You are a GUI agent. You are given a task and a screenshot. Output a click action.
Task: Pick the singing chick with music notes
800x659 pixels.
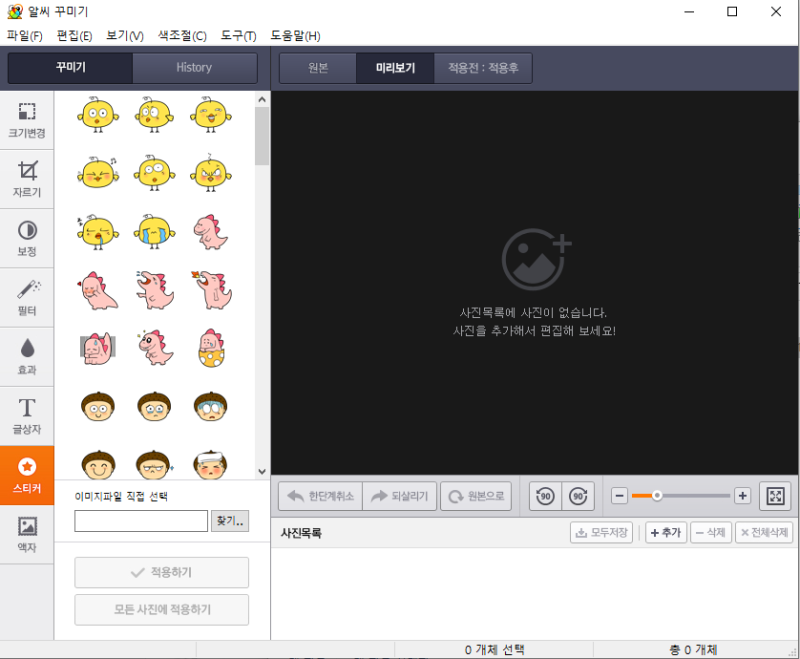[x=98, y=173]
